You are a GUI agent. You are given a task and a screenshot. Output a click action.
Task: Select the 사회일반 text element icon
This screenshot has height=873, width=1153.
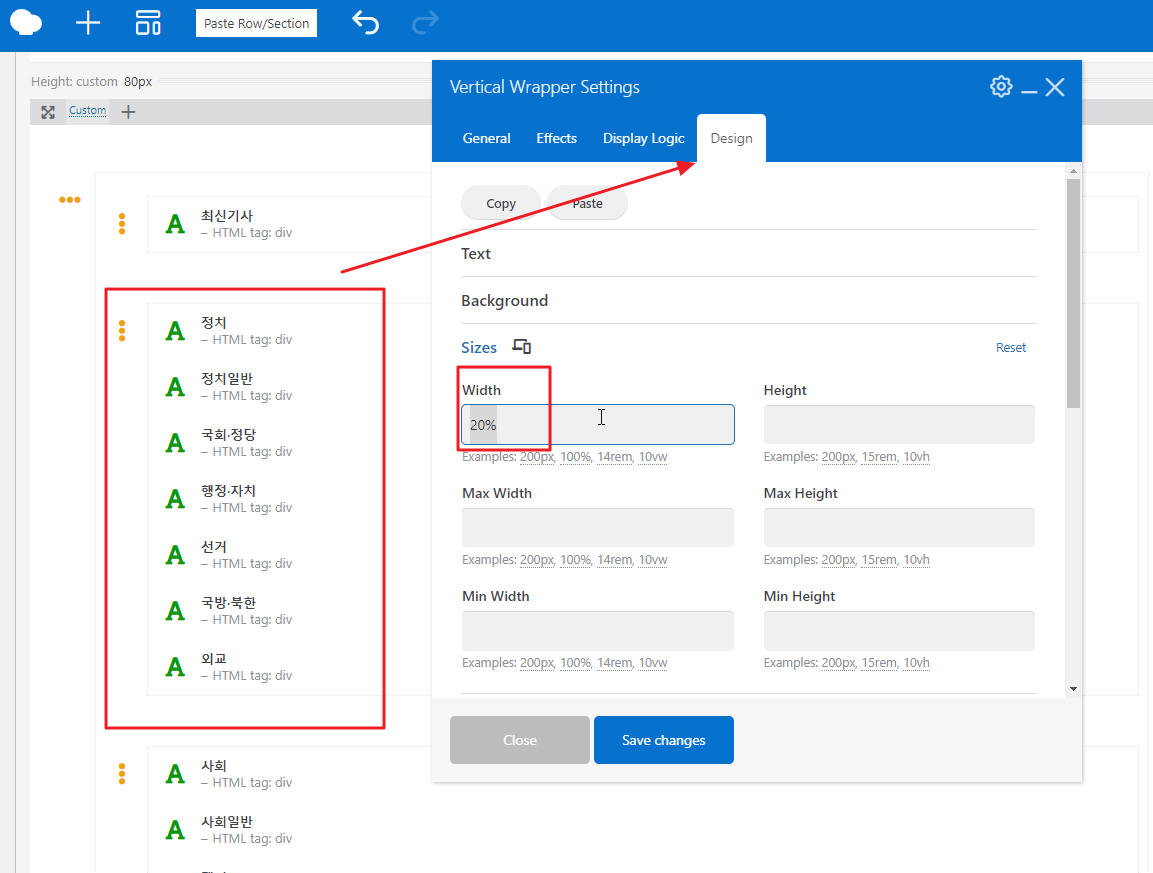pos(175,830)
